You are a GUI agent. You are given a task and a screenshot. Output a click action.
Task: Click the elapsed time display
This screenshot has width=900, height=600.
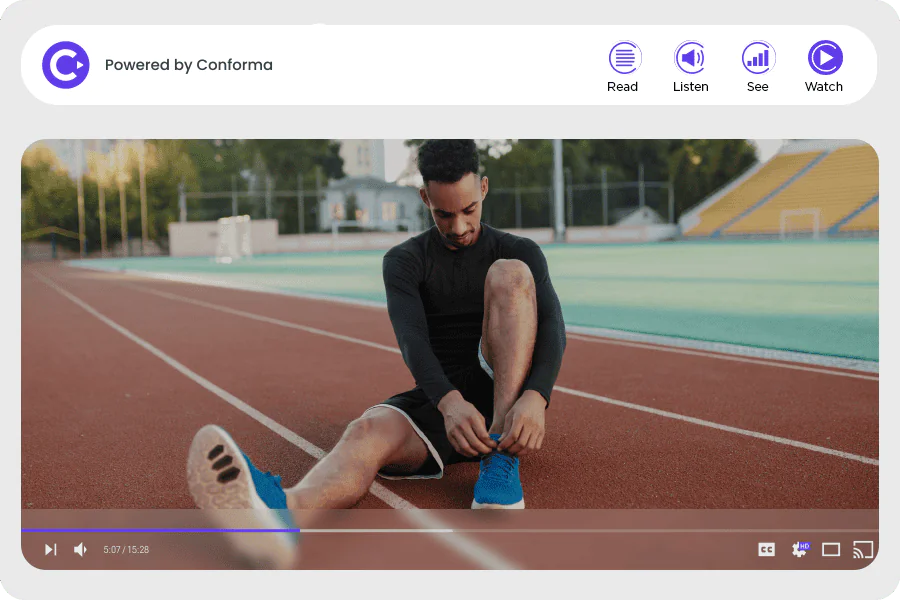tap(125, 549)
